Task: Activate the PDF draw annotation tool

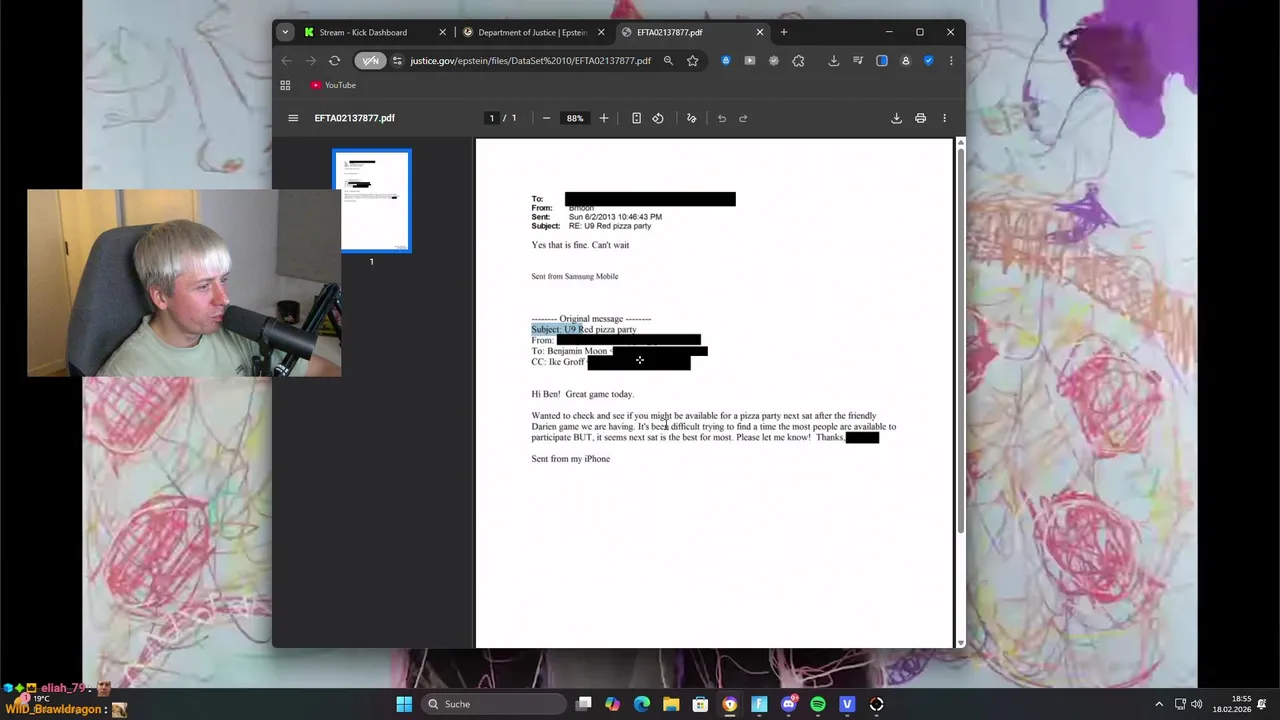Action: [x=691, y=118]
